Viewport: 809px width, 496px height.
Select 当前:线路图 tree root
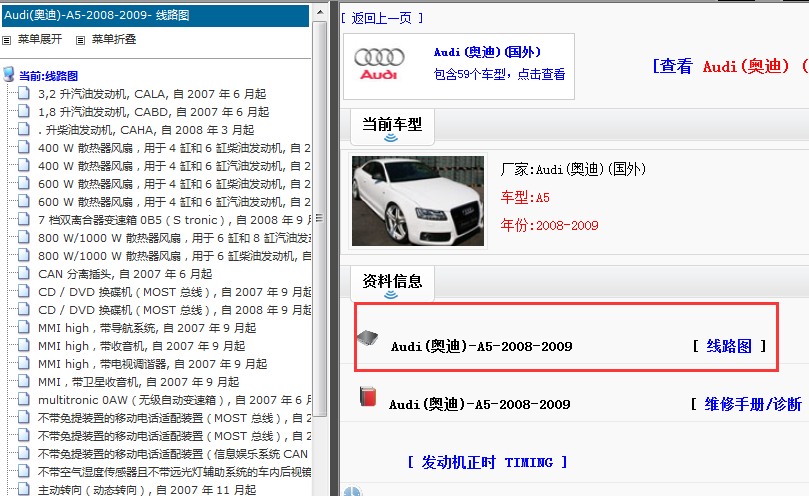pos(48,76)
